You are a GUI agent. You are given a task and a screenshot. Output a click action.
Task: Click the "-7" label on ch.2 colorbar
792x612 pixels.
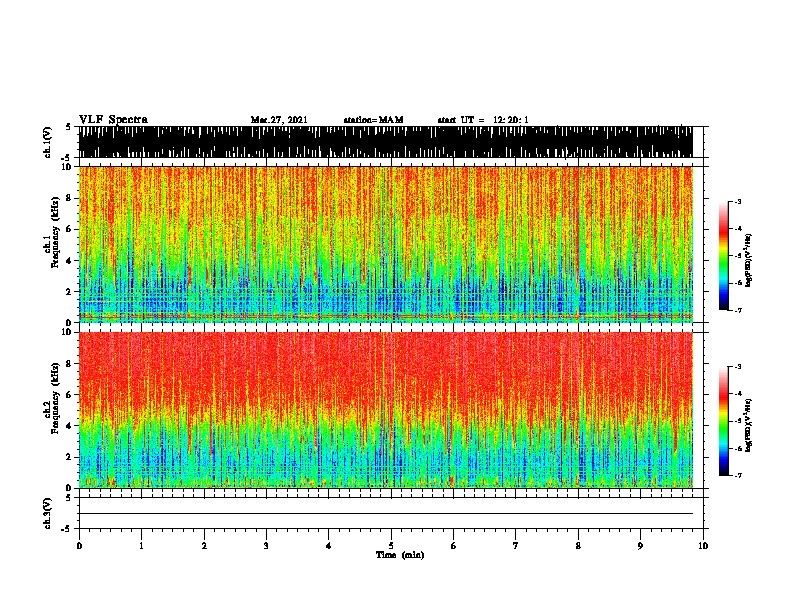[737, 476]
